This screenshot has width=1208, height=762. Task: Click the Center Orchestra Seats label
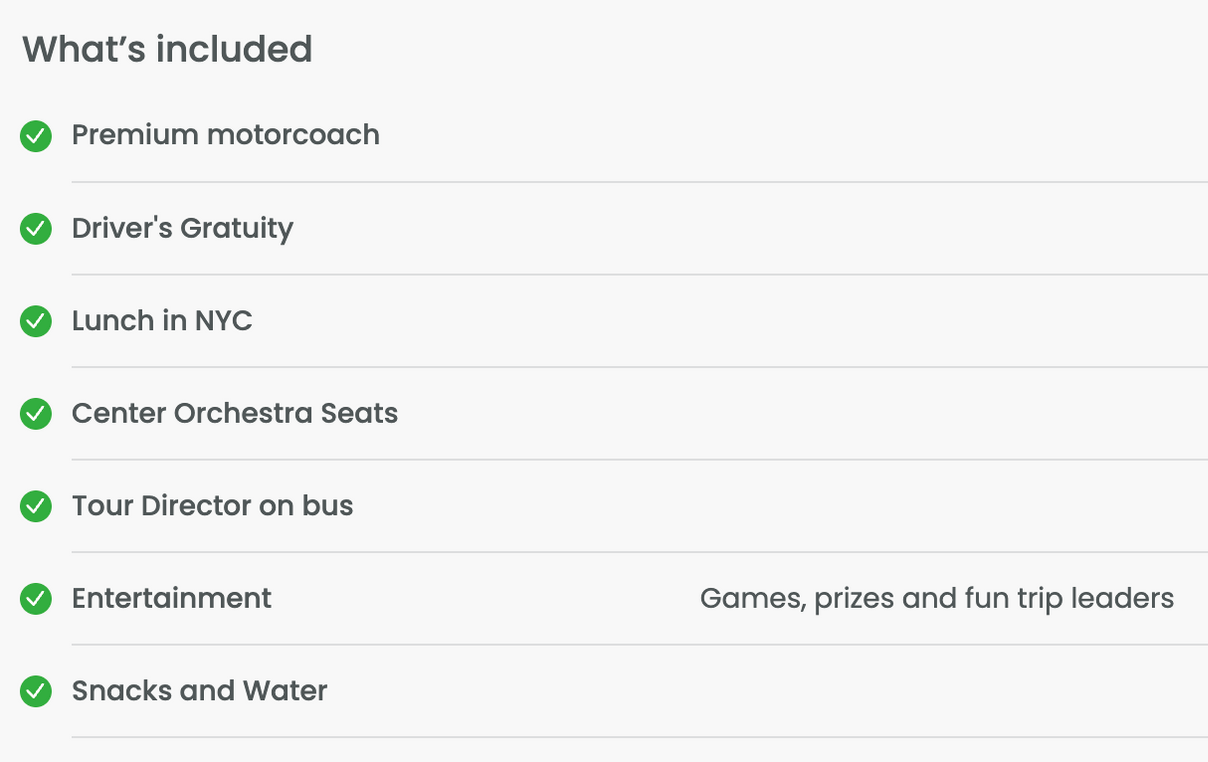(x=235, y=413)
